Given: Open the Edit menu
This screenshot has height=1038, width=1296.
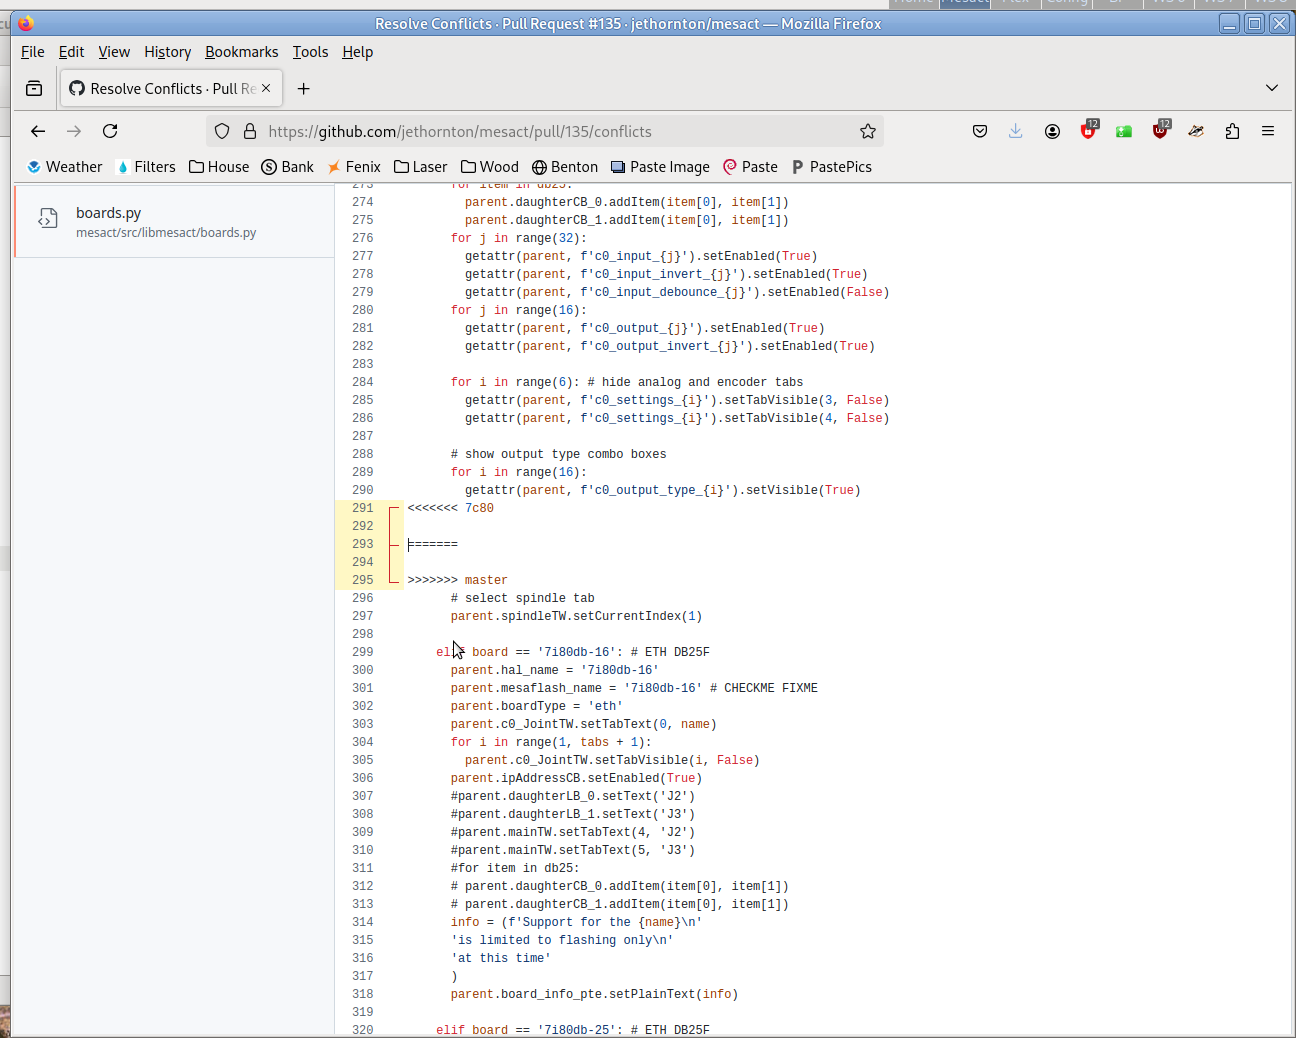Looking at the screenshot, I should [71, 52].
